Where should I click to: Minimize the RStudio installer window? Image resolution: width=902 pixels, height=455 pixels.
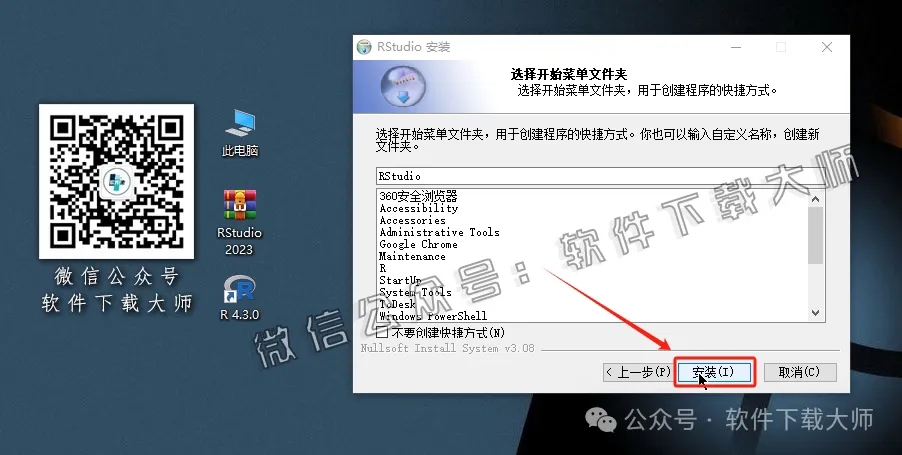click(x=735, y=47)
